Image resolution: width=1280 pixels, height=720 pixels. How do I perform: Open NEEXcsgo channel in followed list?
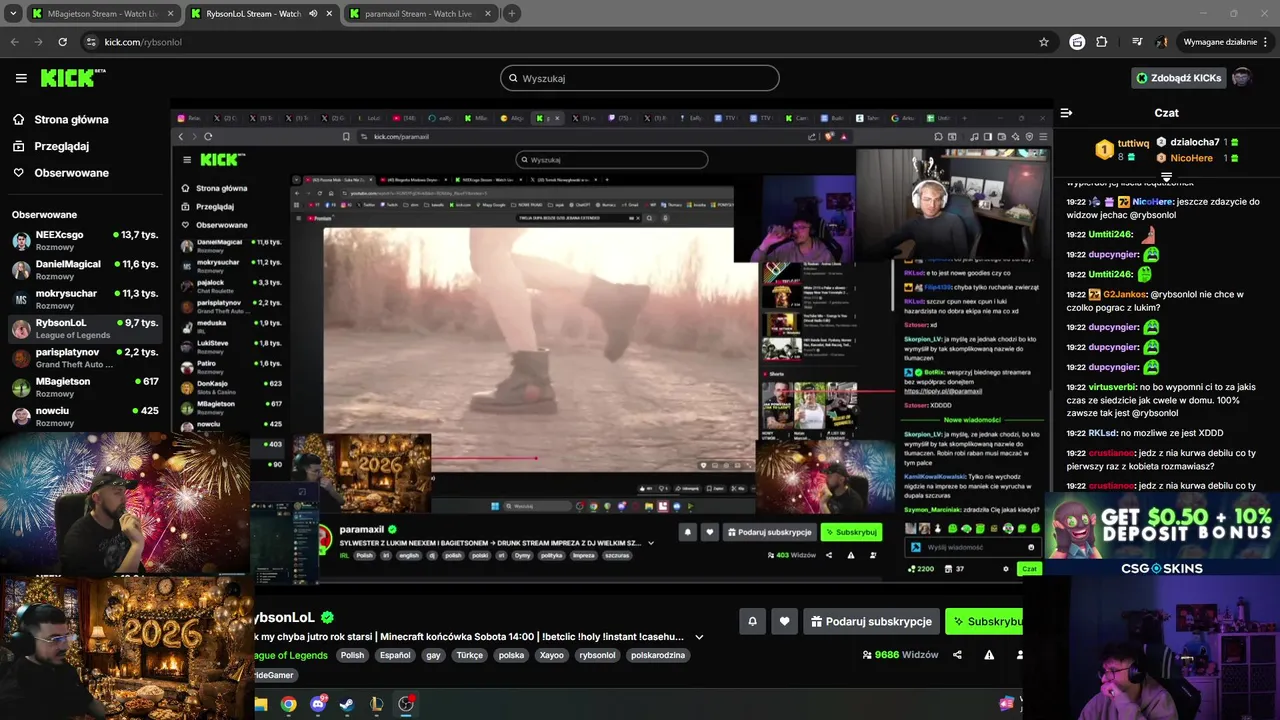85,240
